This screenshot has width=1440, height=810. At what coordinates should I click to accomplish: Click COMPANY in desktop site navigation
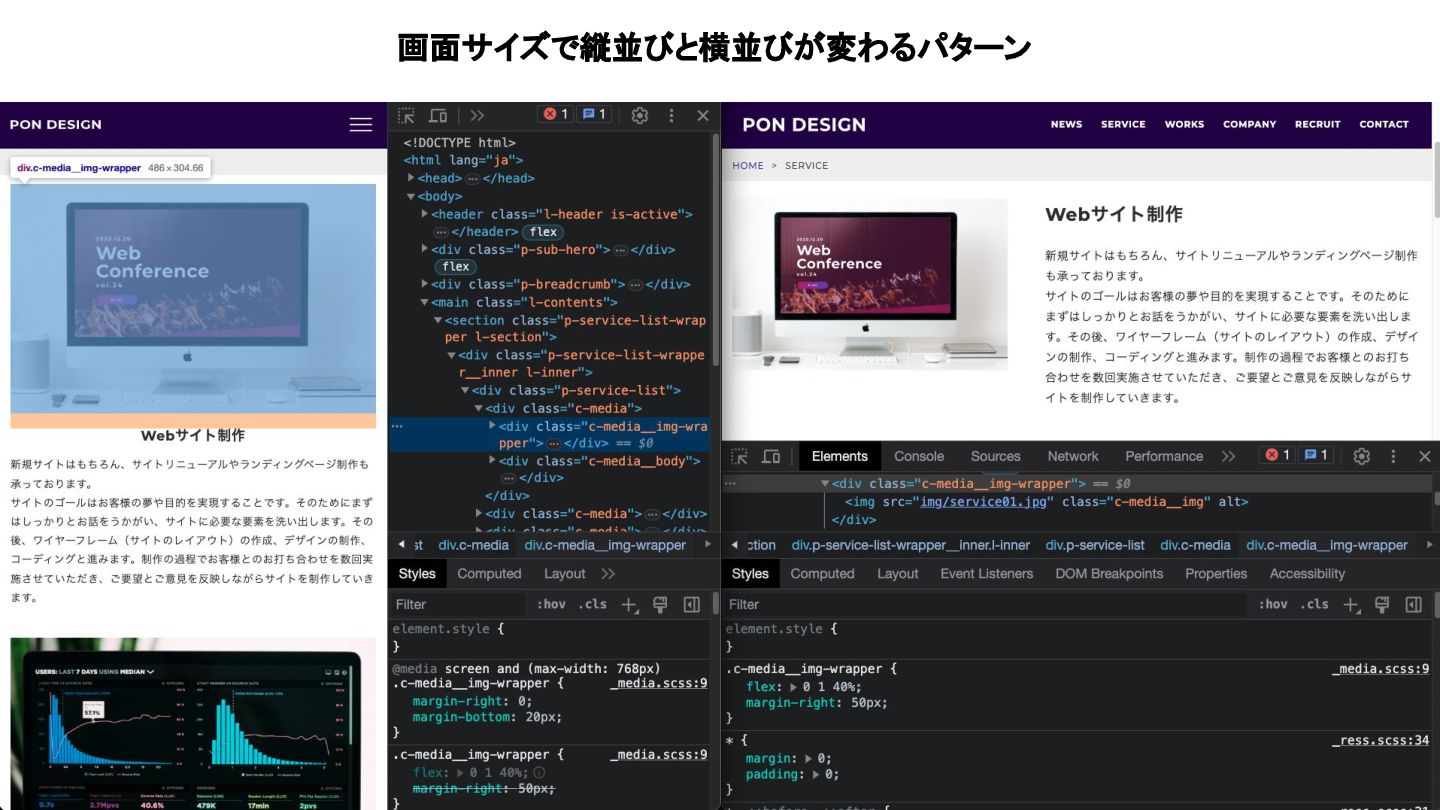tap(1249, 124)
